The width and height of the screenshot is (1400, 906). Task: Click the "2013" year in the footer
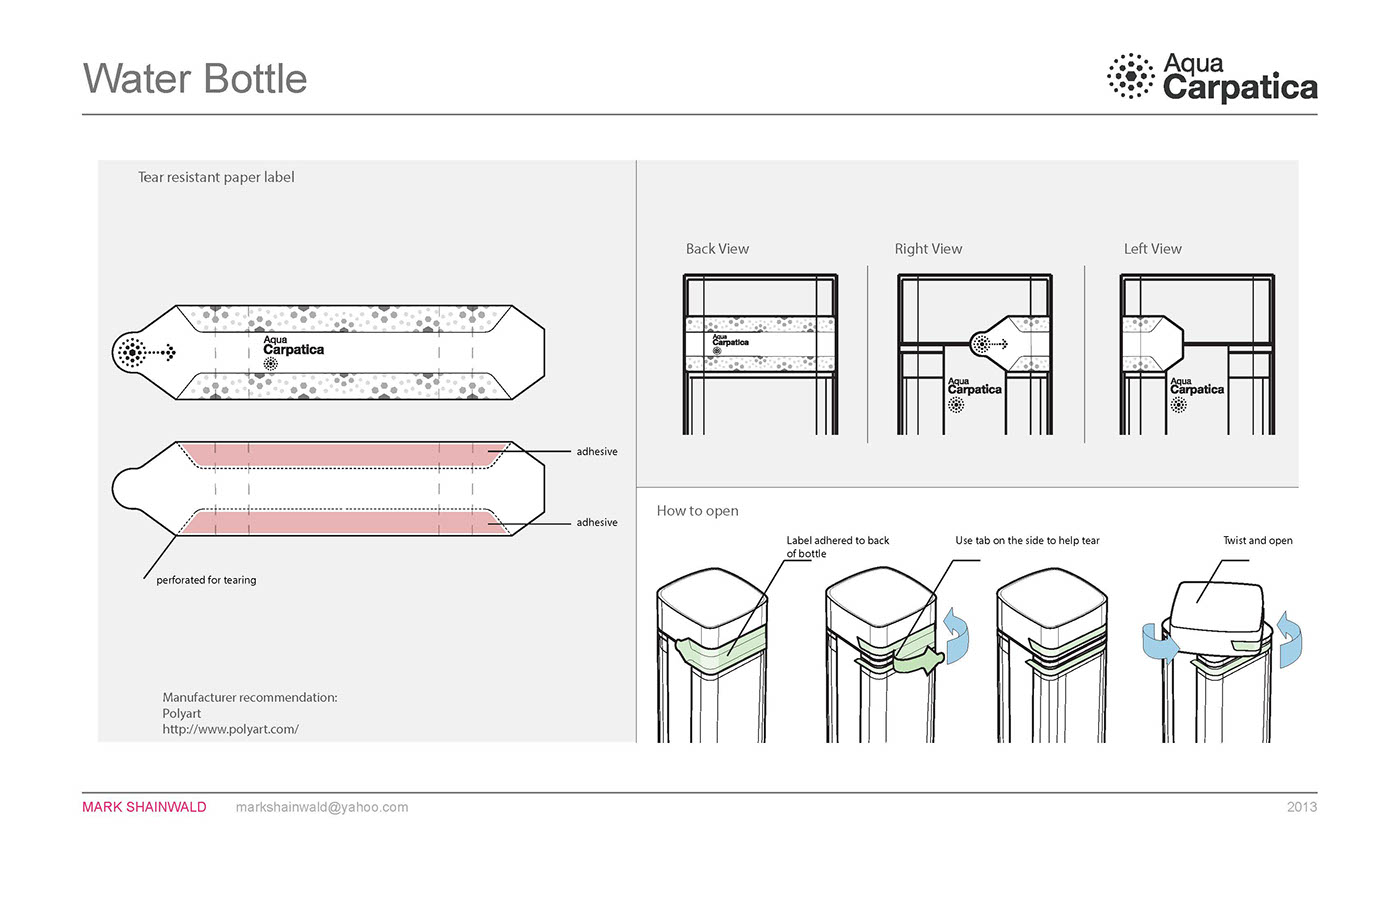click(x=1302, y=807)
